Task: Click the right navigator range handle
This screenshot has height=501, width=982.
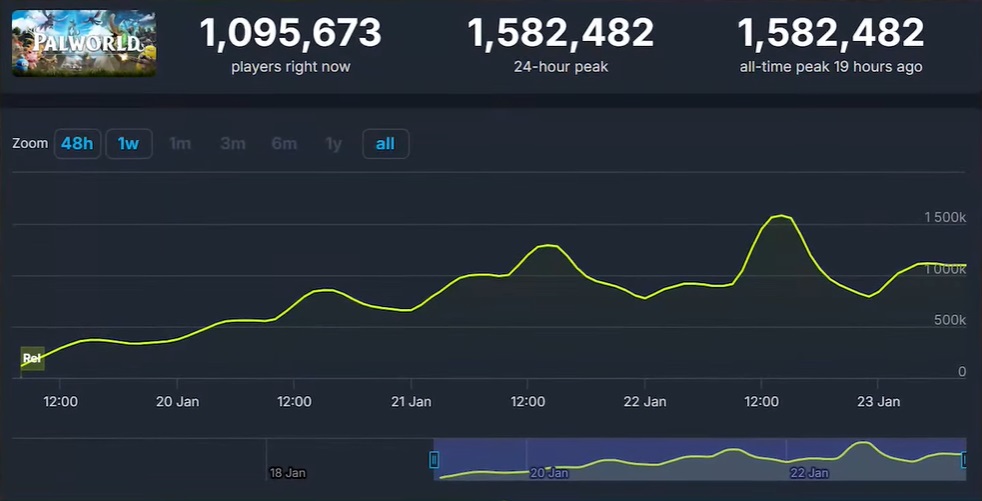Action: click(965, 459)
